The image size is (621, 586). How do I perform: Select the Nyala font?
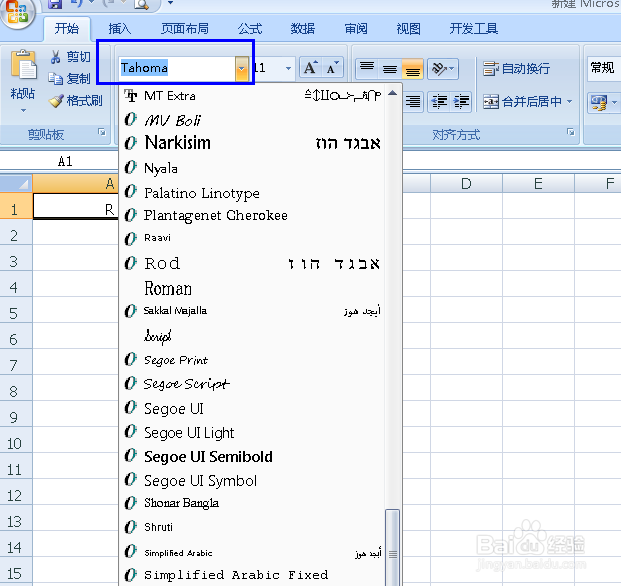252,168
